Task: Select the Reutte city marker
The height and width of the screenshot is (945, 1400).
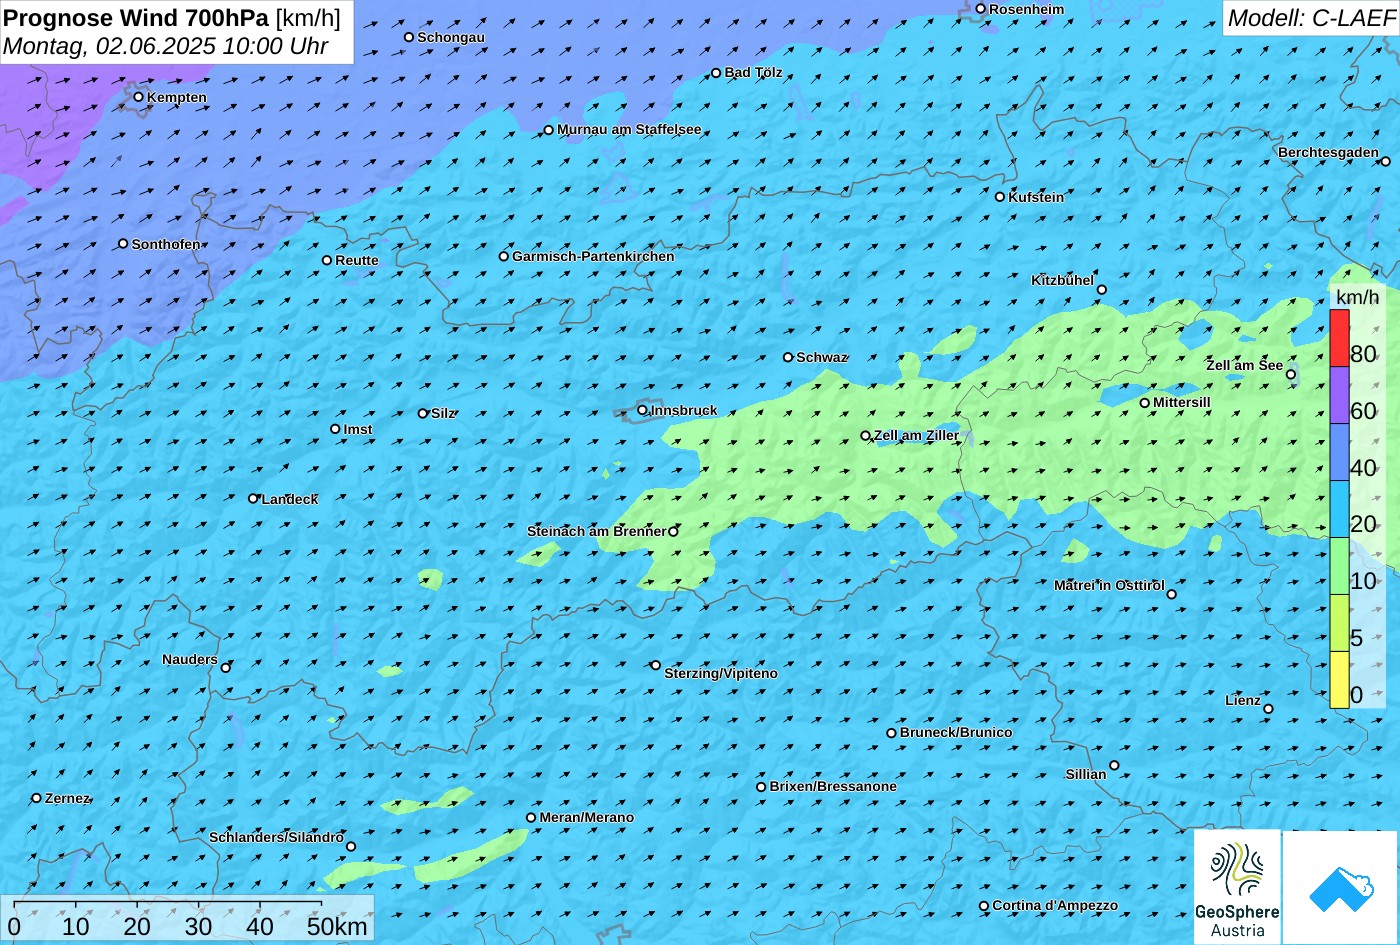Action: 327,260
